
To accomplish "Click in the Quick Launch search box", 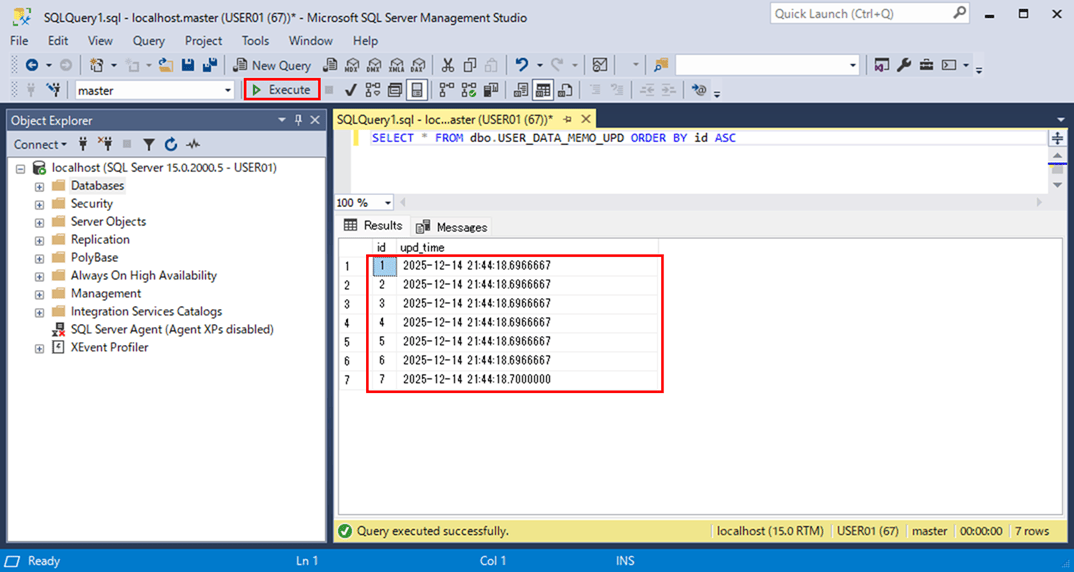I will [x=860, y=13].
